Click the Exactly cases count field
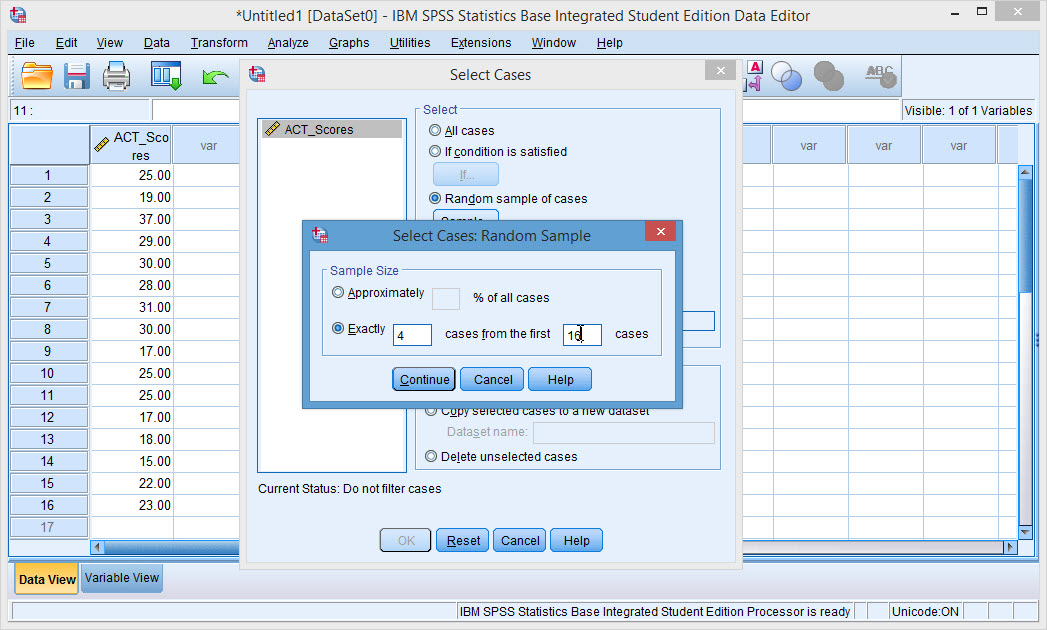Screen dimensions: 1047x630 [x=412, y=335]
